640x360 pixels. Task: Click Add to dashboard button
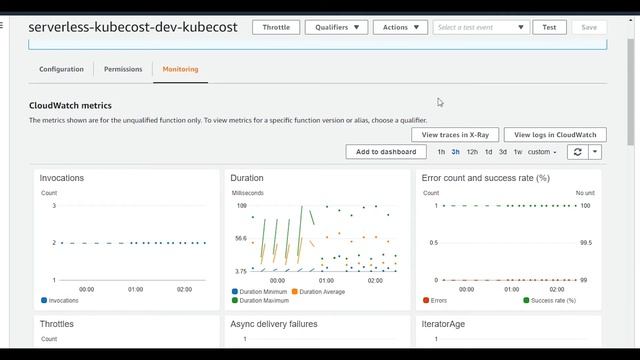[x=386, y=152]
